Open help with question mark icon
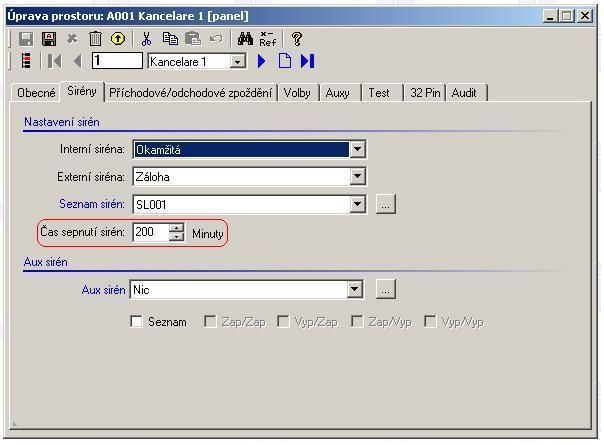Screen dimensions: 604x445 [x=297, y=39]
